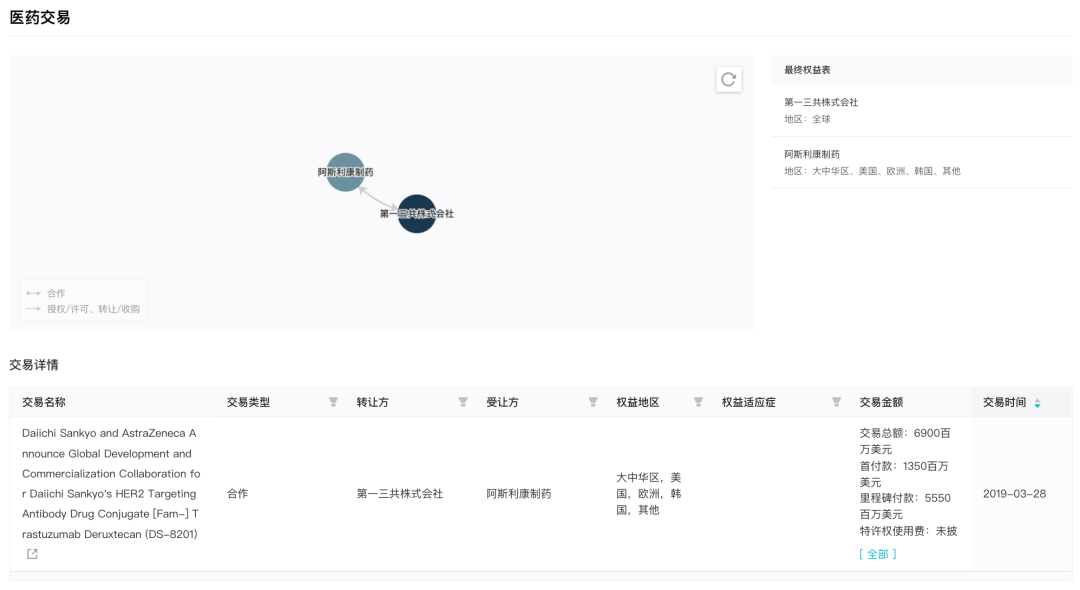Sort by 交易时间 arrow icon

(x=1037, y=403)
